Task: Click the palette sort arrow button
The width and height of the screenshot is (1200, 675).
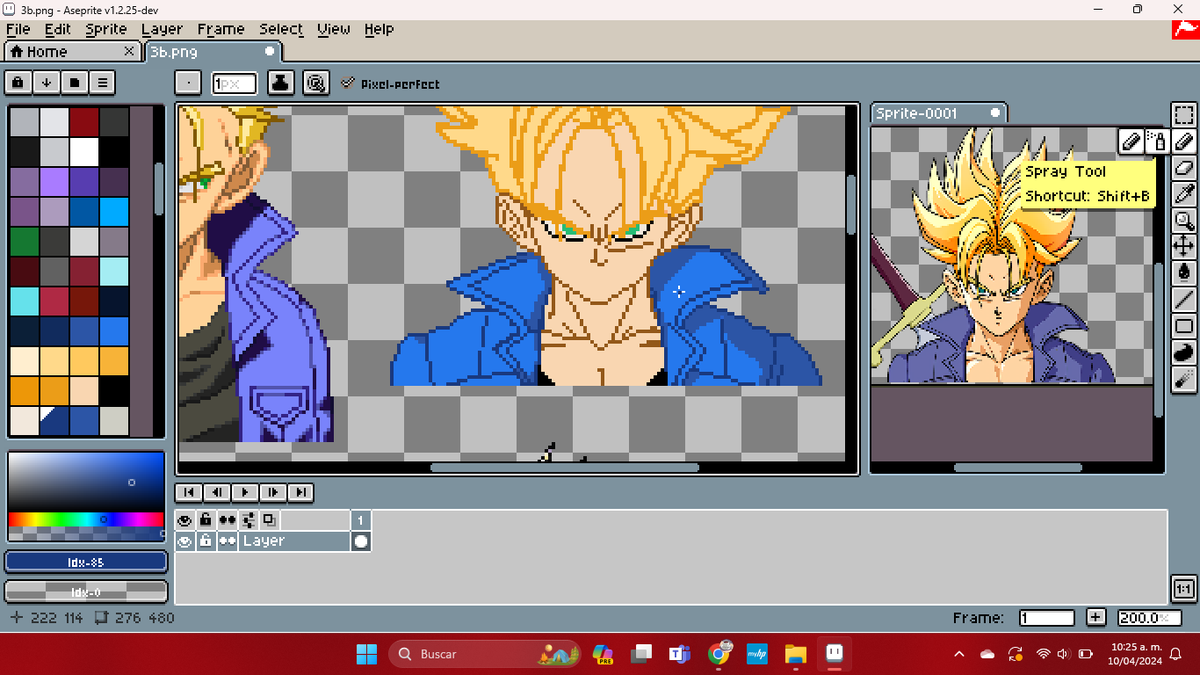Action: [x=46, y=82]
